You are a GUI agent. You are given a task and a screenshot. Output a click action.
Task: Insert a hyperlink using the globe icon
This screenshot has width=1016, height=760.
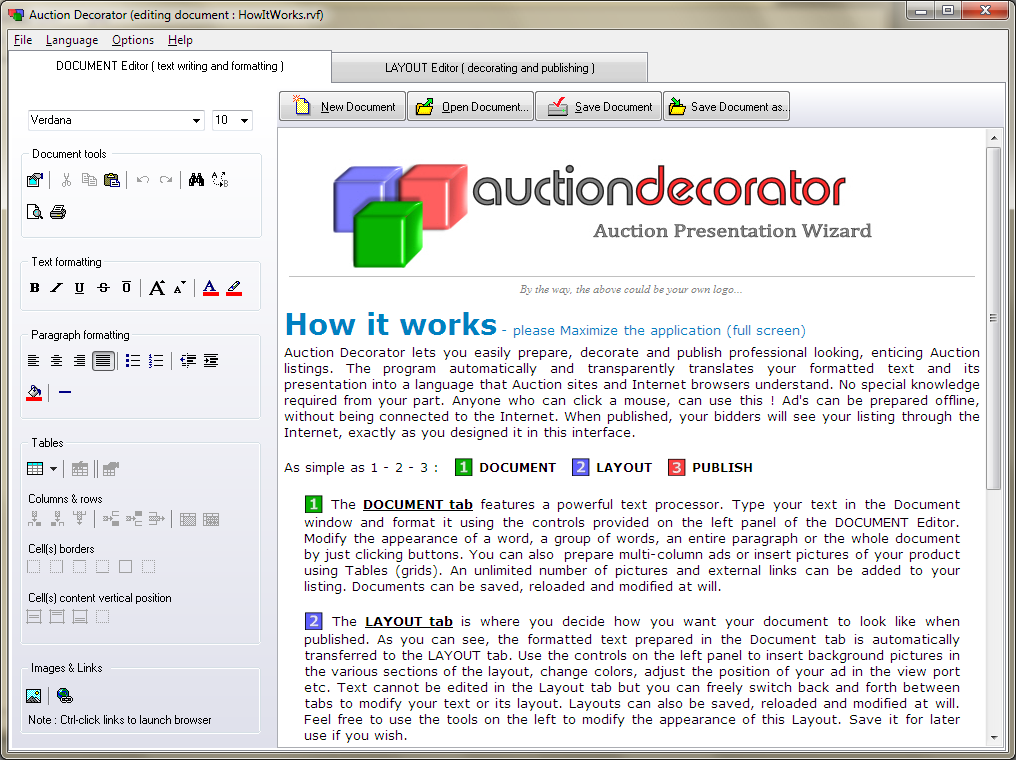pyautogui.click(x=65, y=696)
